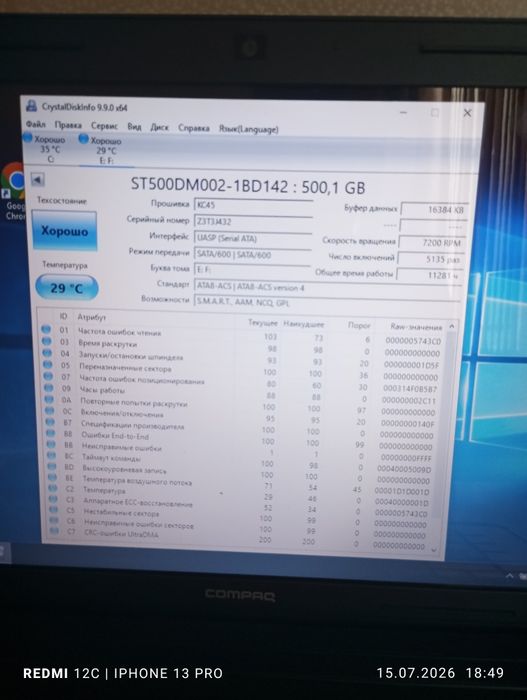Click the Интерфейс field UASP (Serial ATA)
The height and width of the screenshot is (700, 527).
pos(253,239)
